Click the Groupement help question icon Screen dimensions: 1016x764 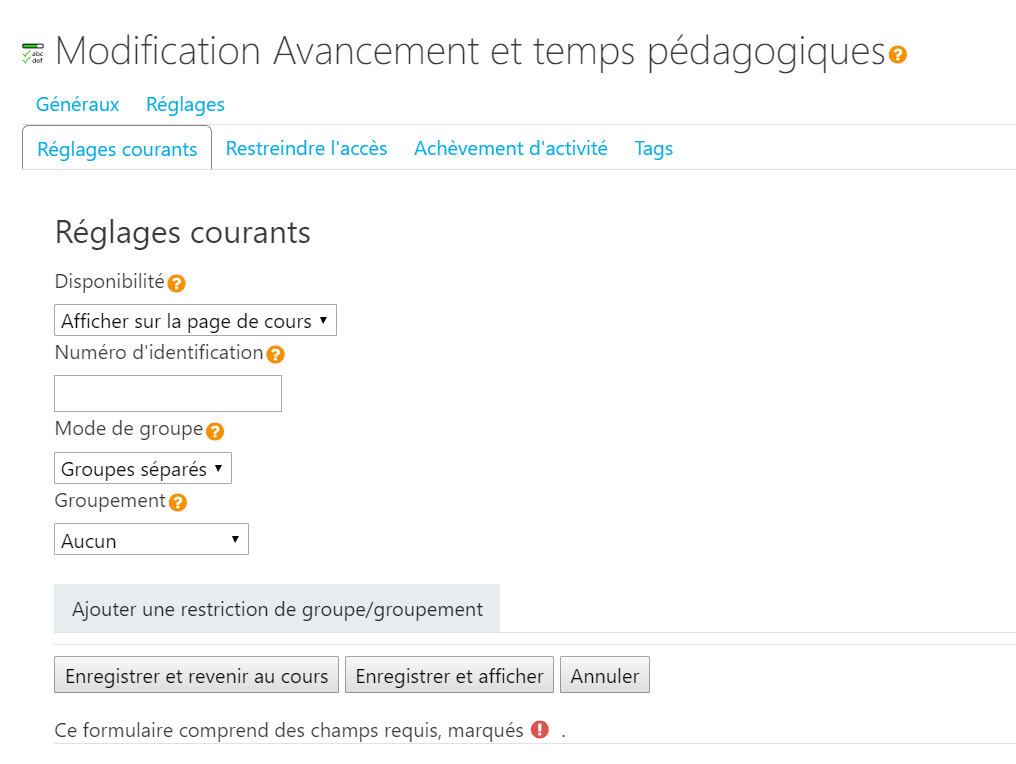178,502
